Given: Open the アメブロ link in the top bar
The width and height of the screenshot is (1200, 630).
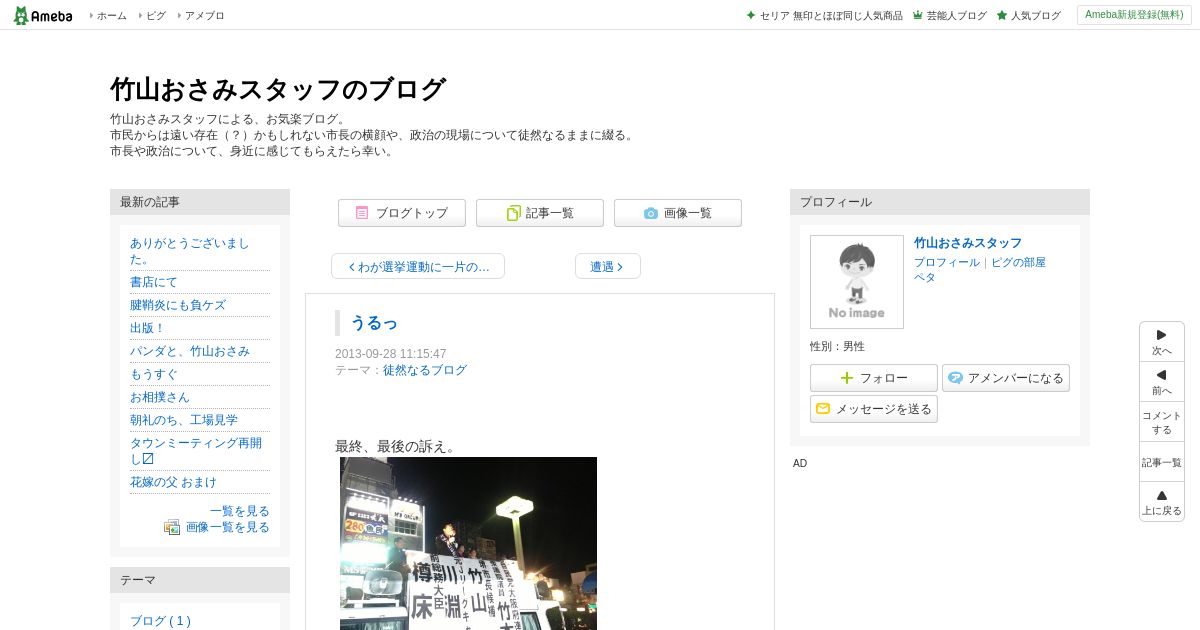Looking at the screenshot, I should tap(204, 16).
